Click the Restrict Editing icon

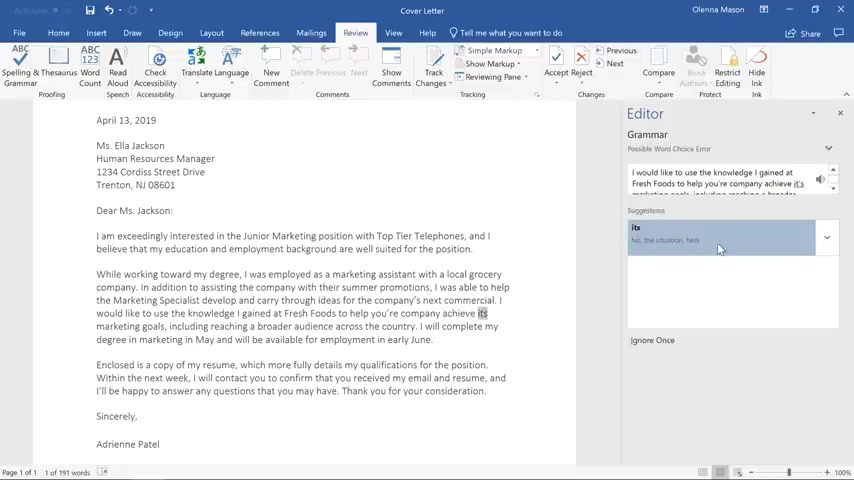coord(728,66)
